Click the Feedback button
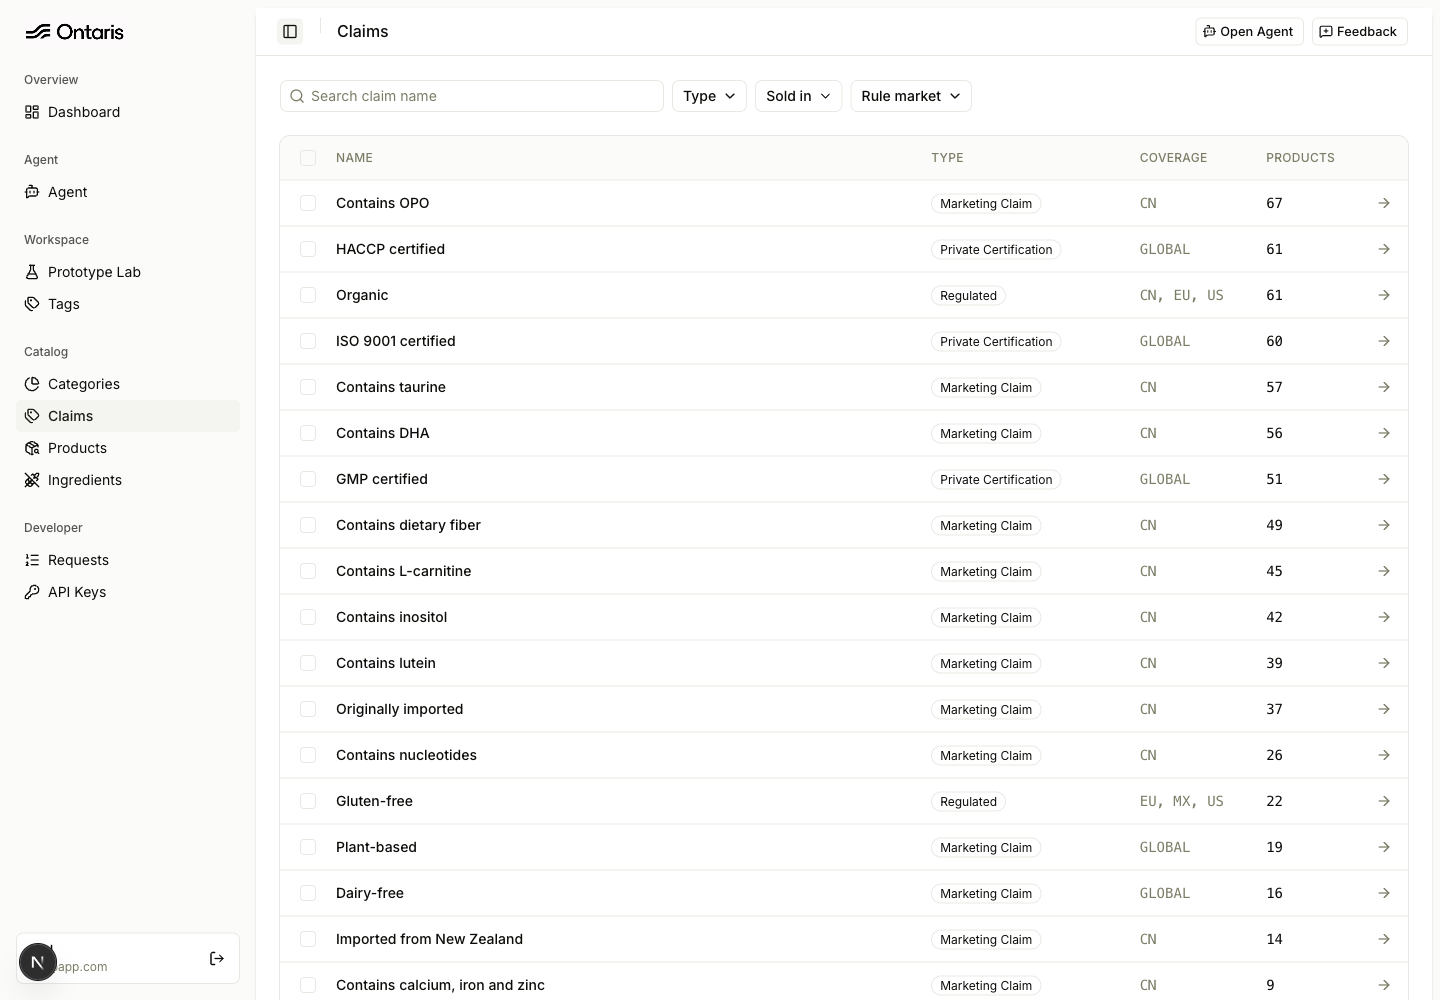Image resolution: width=1440 pixels, height=1000 pixels. click(x=1359, y=31)
